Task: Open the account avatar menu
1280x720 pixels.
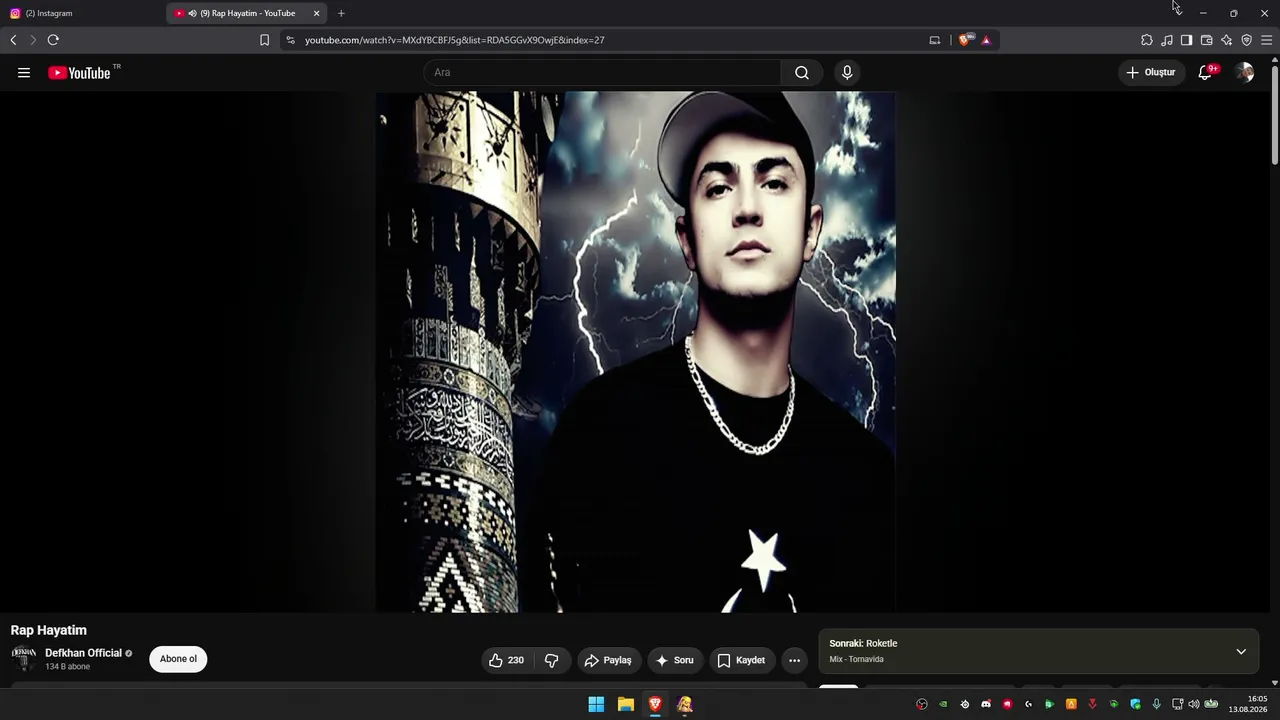Action: tap(1244, 72)
